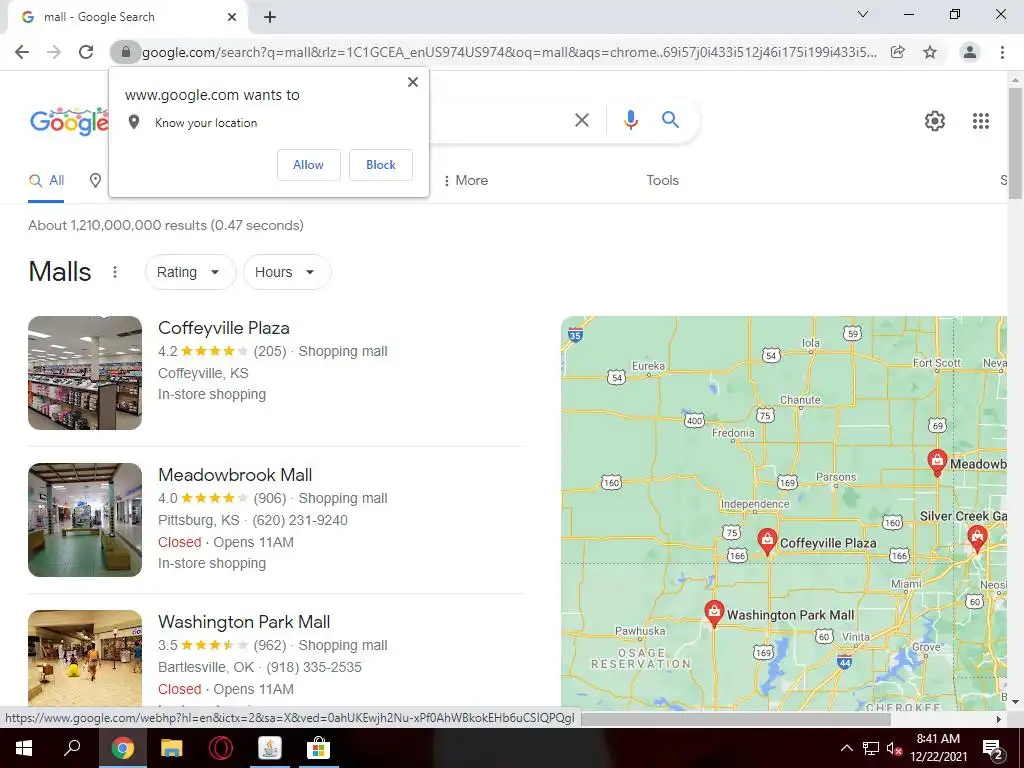This screenshot has width=1024, height=768.
Task: Click the browser forward arrow
Action: tap(54, 52)
